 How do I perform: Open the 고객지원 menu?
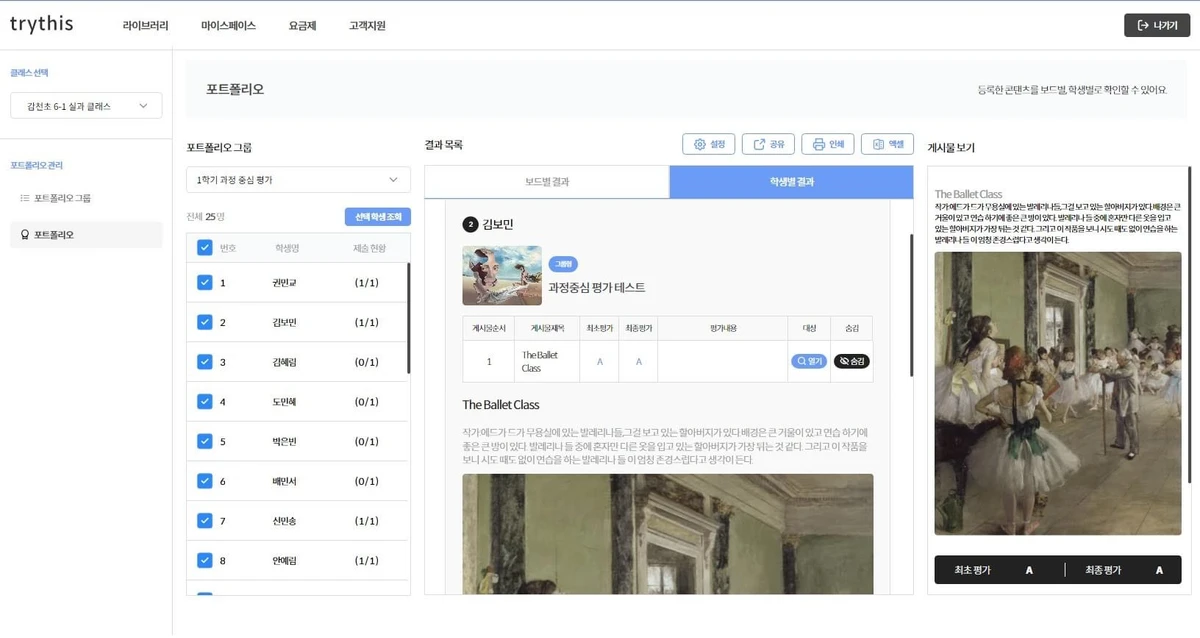pyautogui.click(x=367, y=26)
